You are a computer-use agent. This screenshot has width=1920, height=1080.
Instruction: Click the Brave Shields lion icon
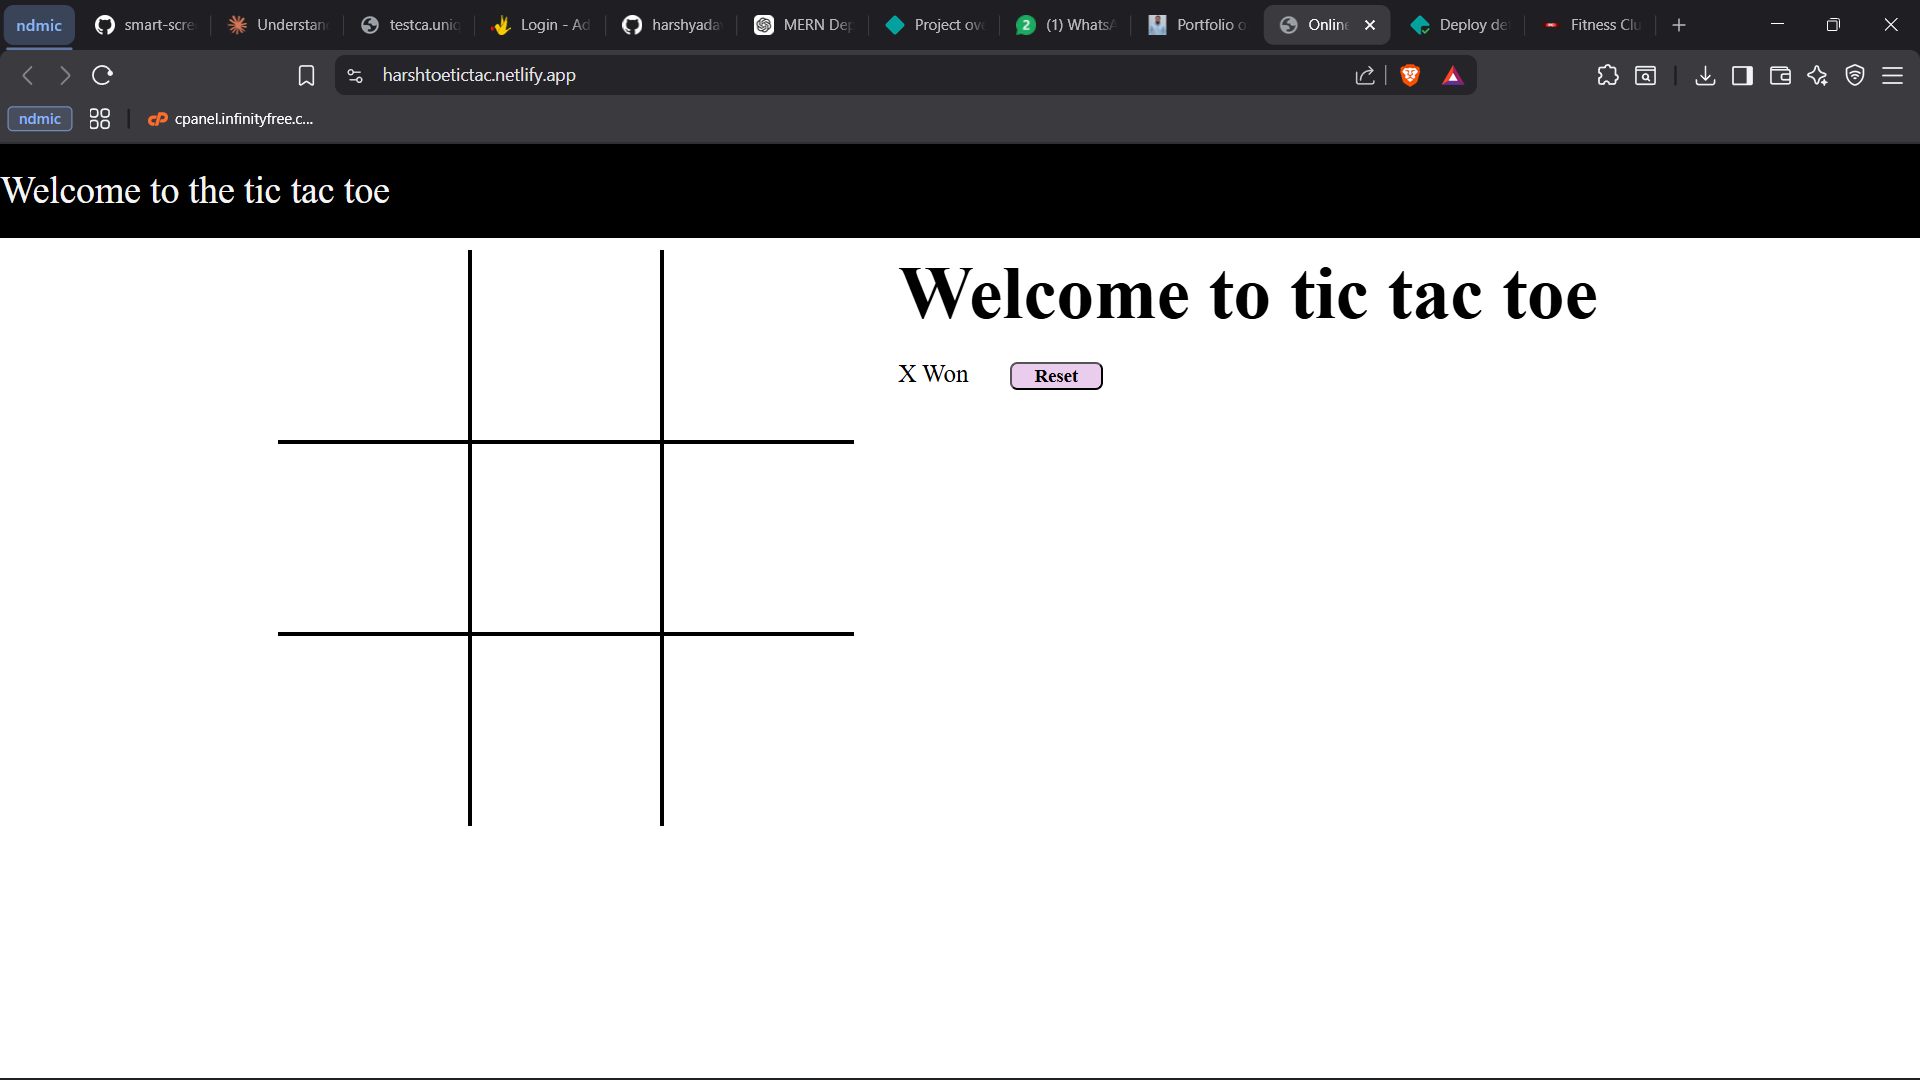click(x=1410, y=75)
